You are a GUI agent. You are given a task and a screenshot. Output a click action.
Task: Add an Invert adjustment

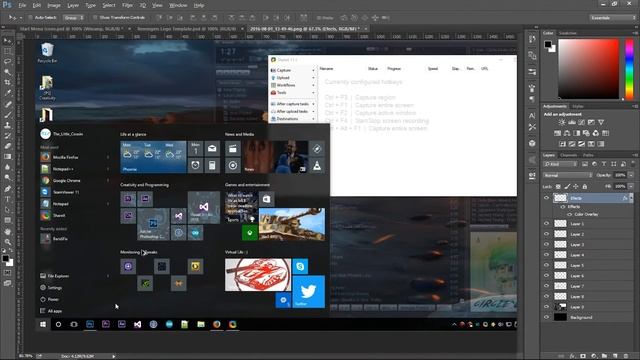pyautogui.click(x=562, y=144)
